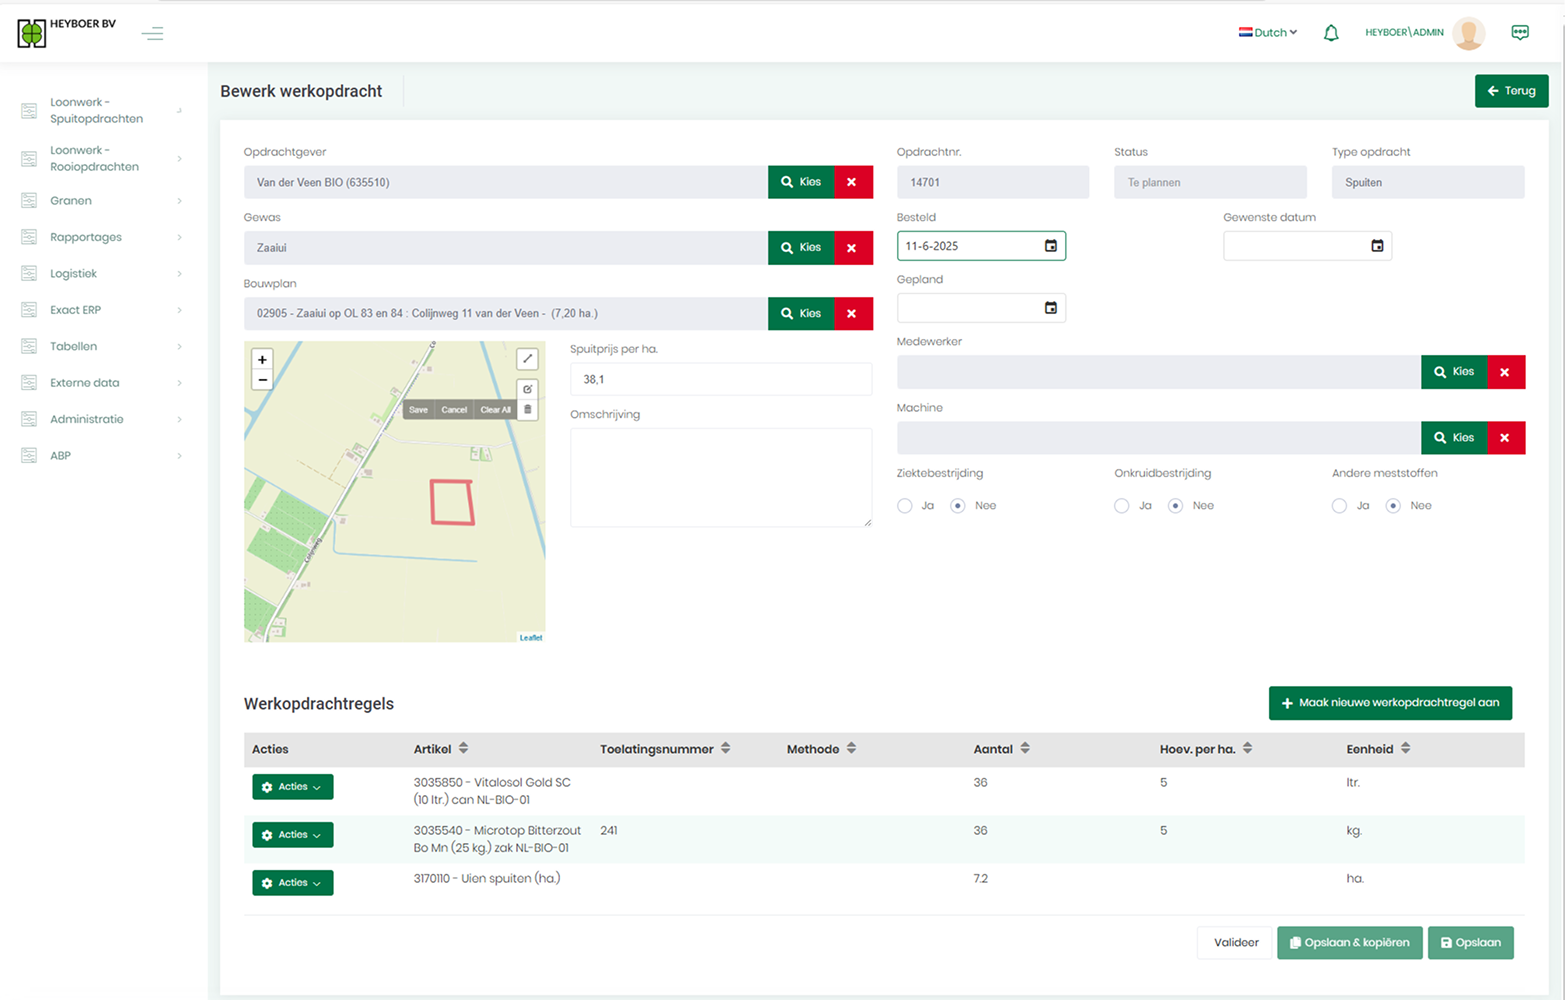1565x1000 pixels.
Task: Open the Besteld date calendar picker
Action: (x=1051, y=246)
